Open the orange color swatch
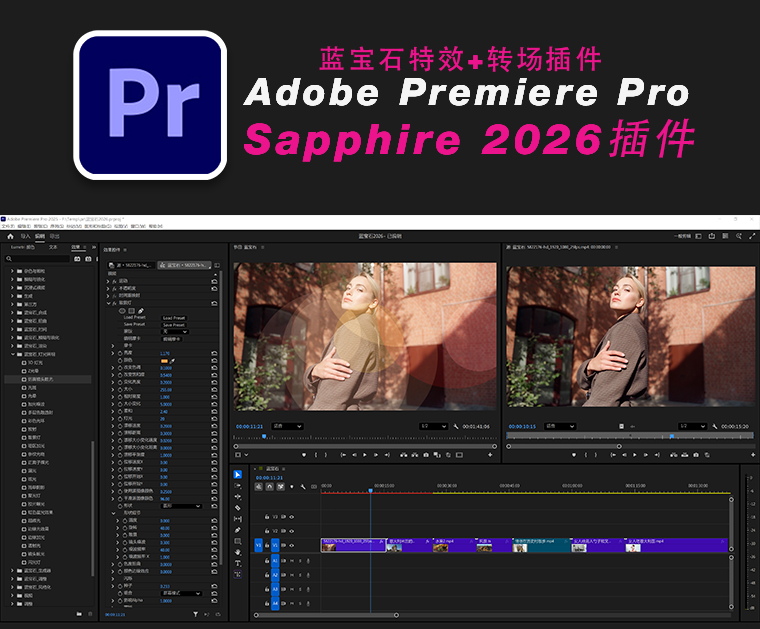This screenshot has height=629, width=760. (x=164, y=361)
